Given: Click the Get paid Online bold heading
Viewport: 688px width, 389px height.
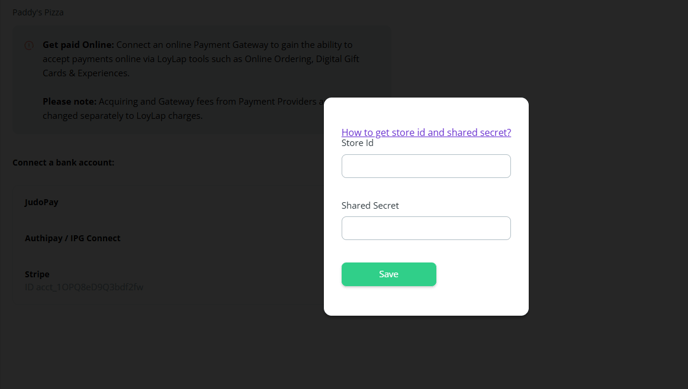Looking at the screenshot, I should (x=78, y=45).
